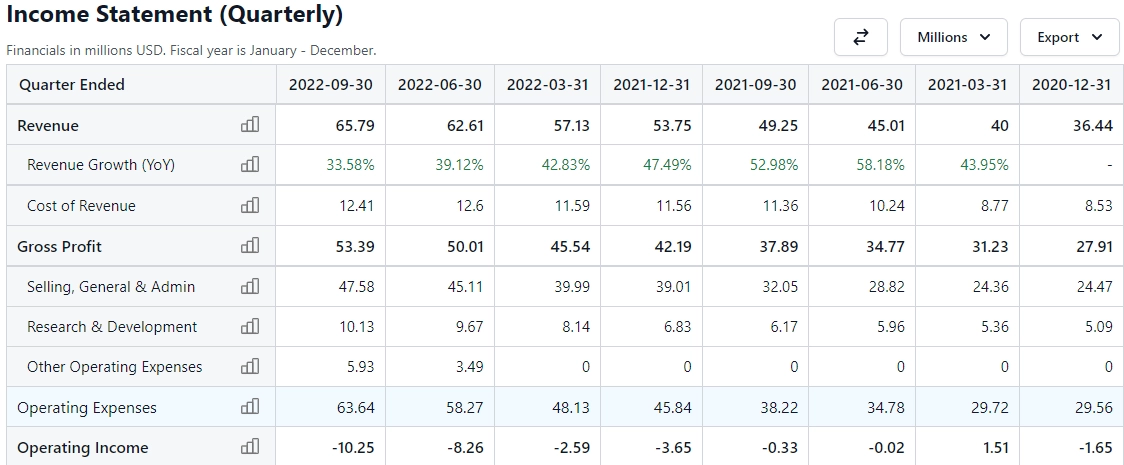
Task: Click chart icon for Selling, General & Admin
Action: tap(250, 287)
